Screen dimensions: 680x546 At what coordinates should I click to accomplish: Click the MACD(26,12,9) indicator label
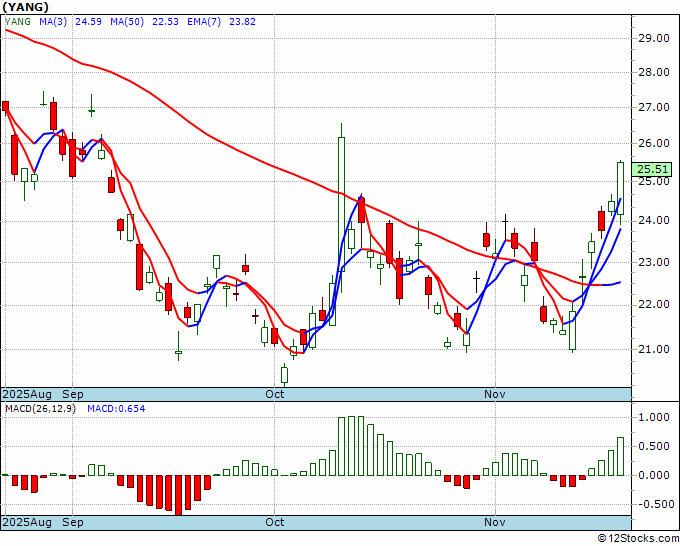pyautogui.click(x=40, y=408)
